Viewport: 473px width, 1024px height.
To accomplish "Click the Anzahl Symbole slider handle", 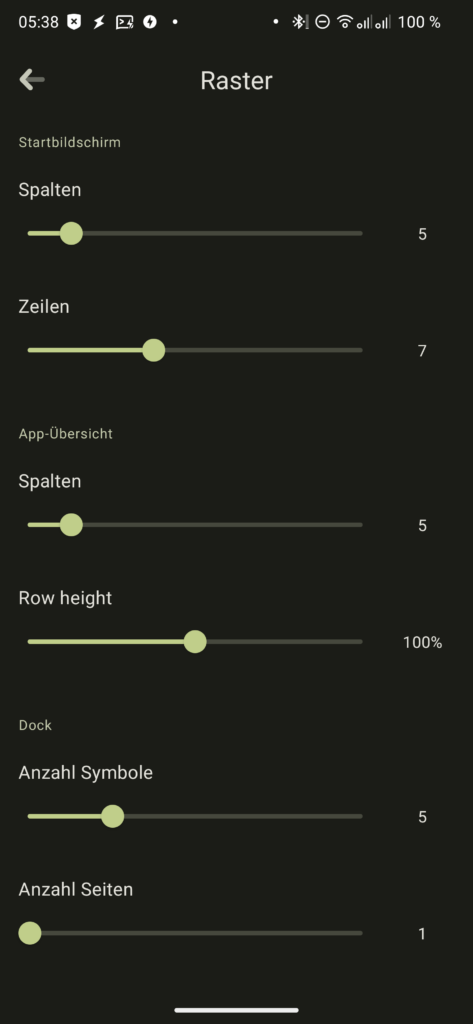I will coord(112,816).
